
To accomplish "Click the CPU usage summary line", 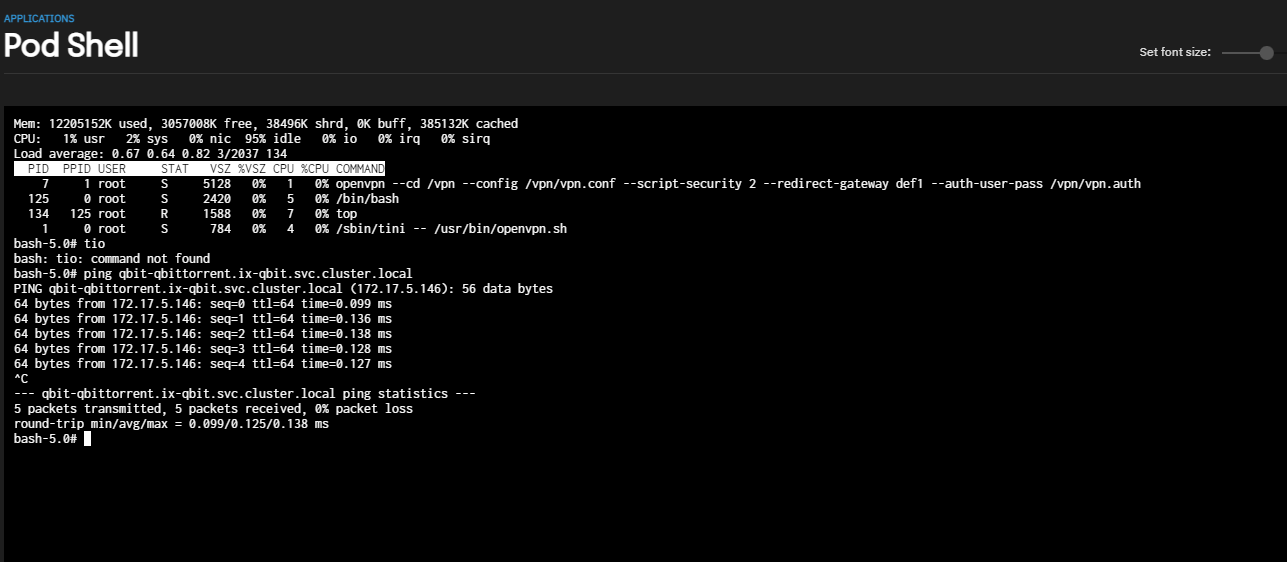I will [251, 139].
